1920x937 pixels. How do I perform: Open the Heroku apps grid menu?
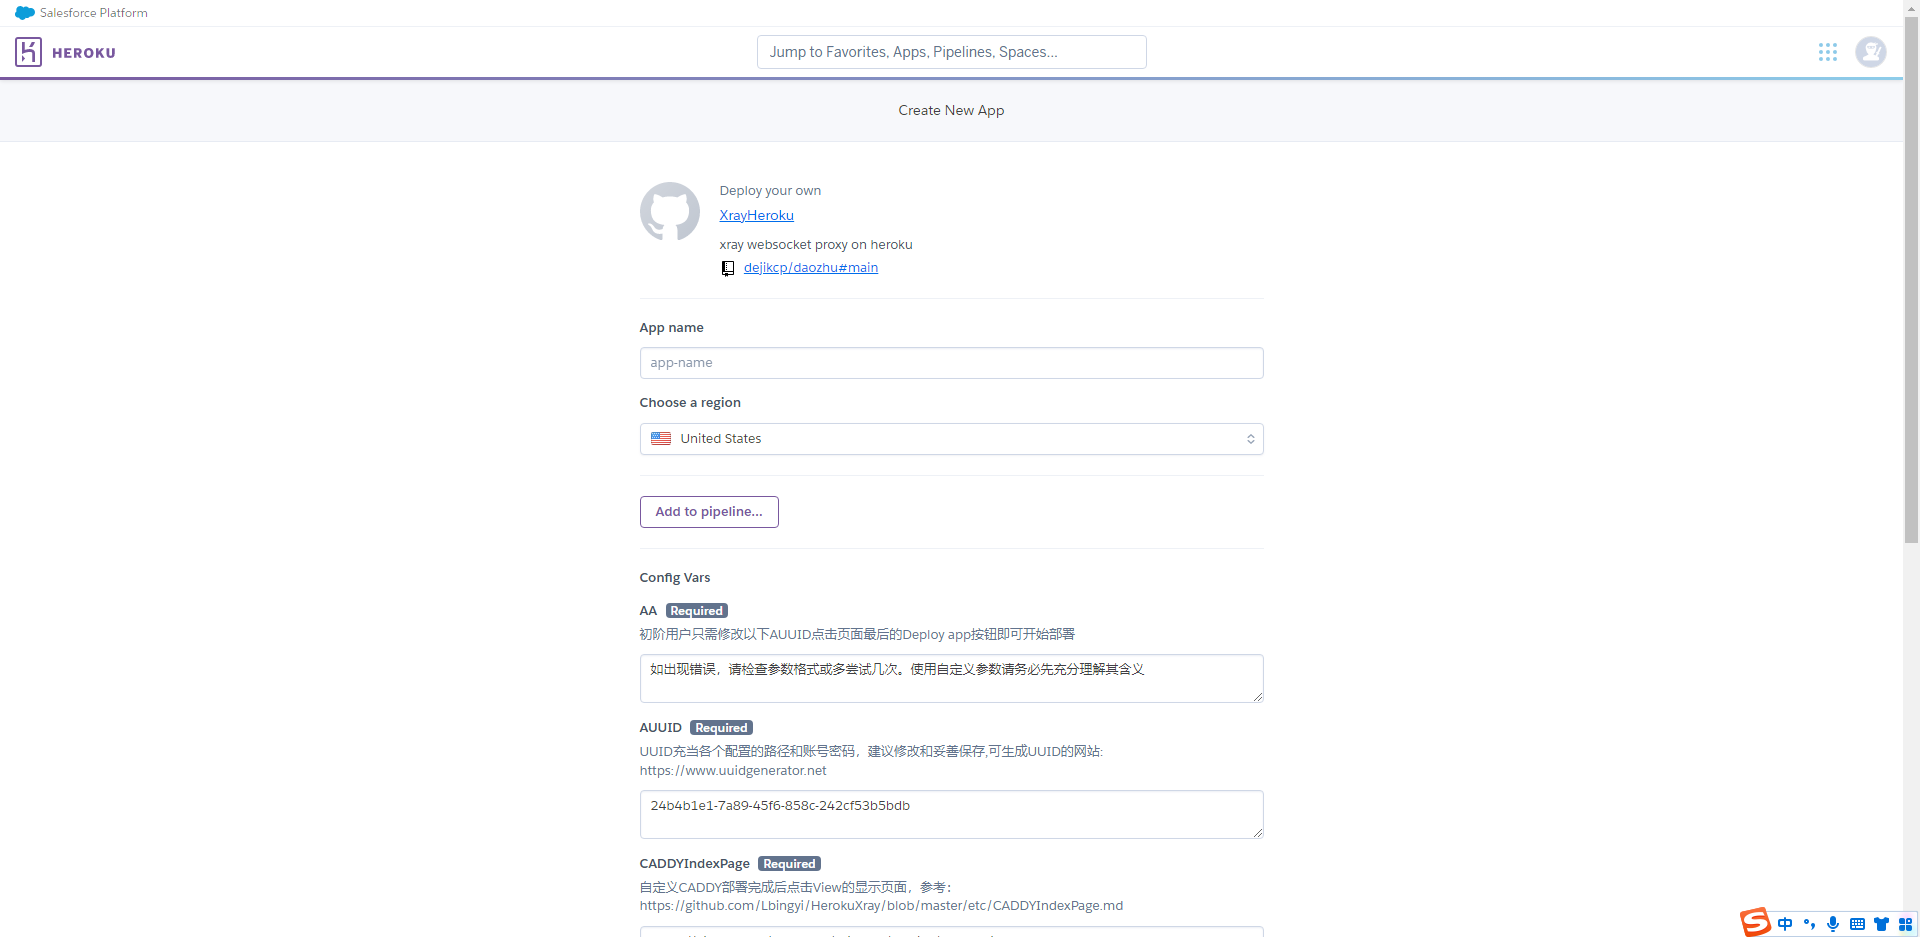(1827, 52)
